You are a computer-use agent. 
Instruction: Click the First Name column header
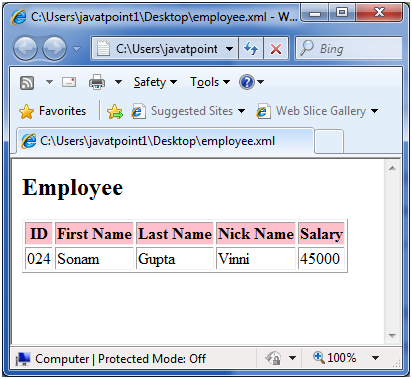[x=94, y=234]
